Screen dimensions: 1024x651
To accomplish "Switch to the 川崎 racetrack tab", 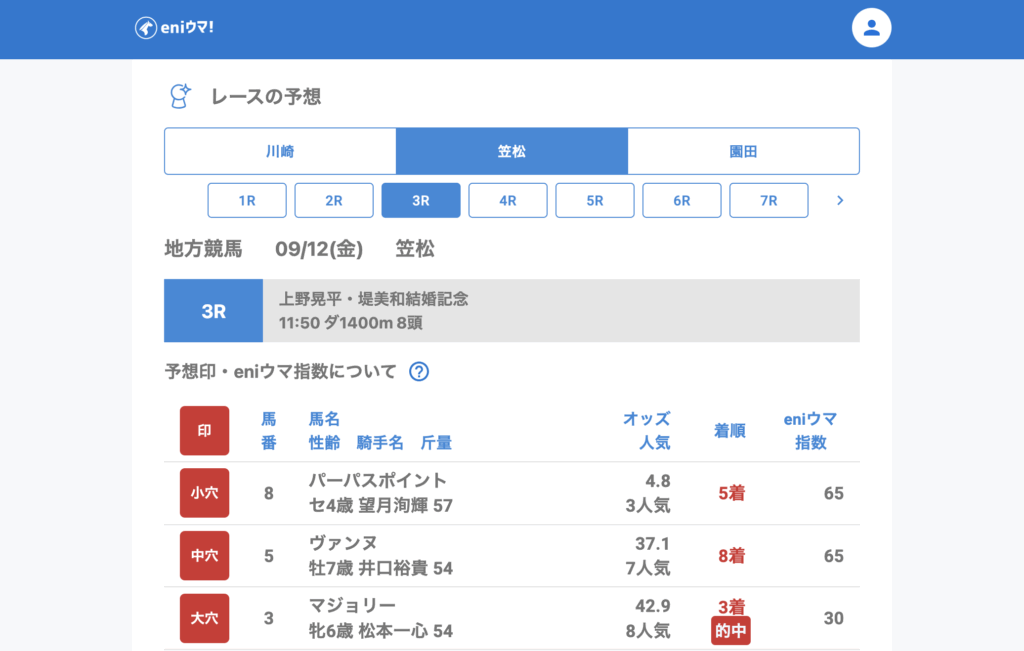I will (x=280, y=151).
